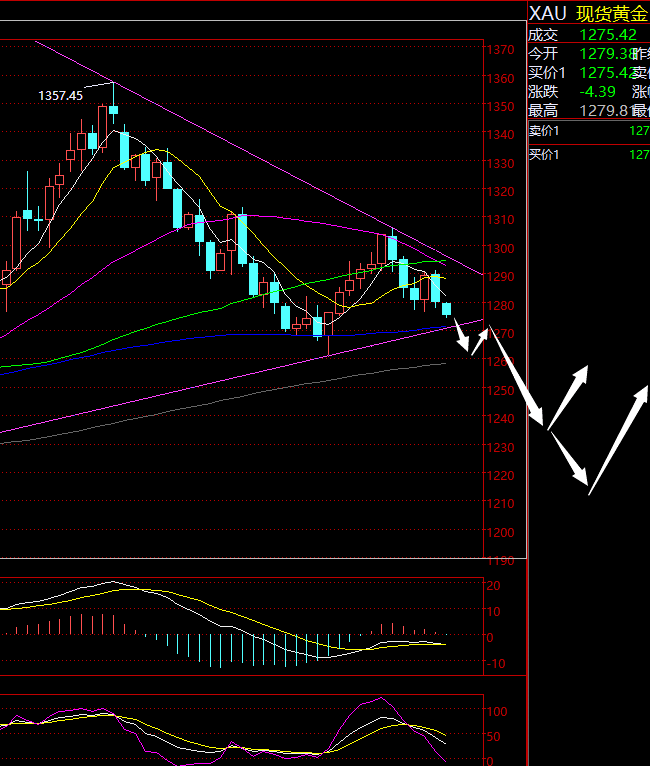The height and width of the screenshot is (766, 650).
Task: Click the -10 label on MACD axis
Action: [495, 663]
